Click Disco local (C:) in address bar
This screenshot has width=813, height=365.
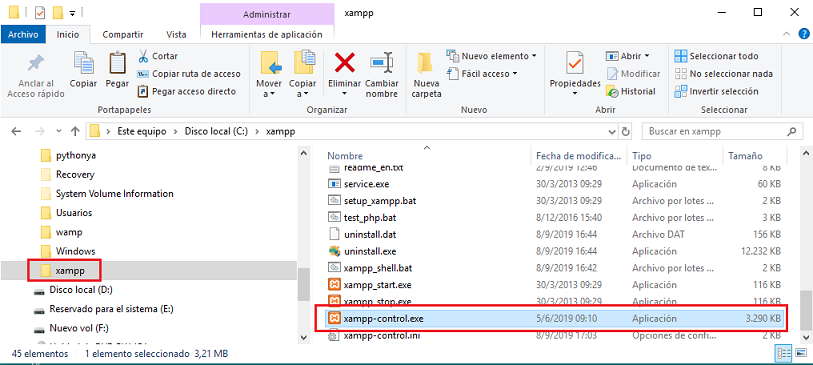tap(216, 132)
